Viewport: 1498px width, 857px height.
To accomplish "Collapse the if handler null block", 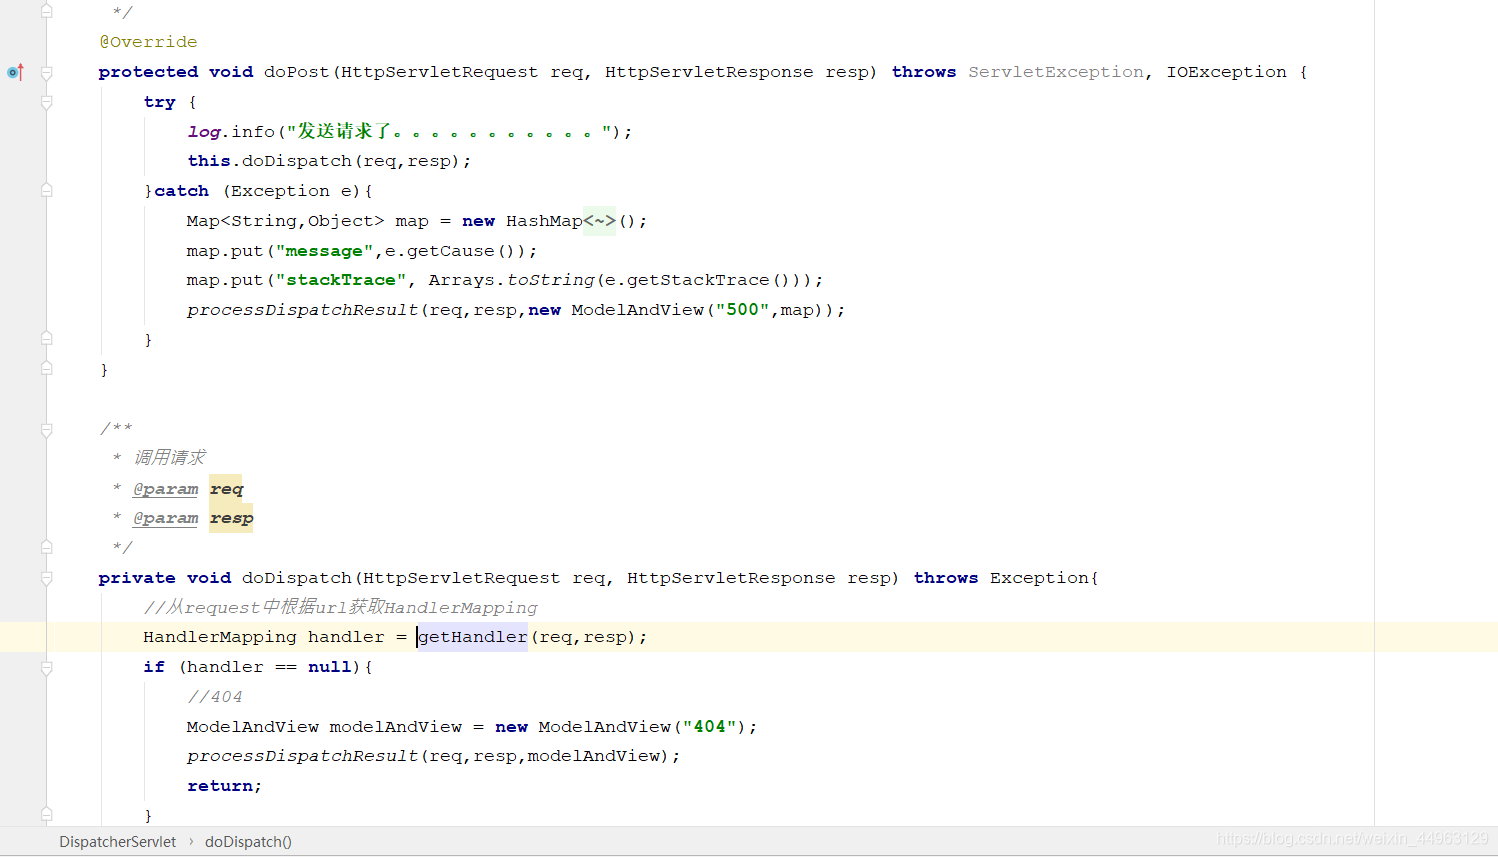I will tap(46, 667).
